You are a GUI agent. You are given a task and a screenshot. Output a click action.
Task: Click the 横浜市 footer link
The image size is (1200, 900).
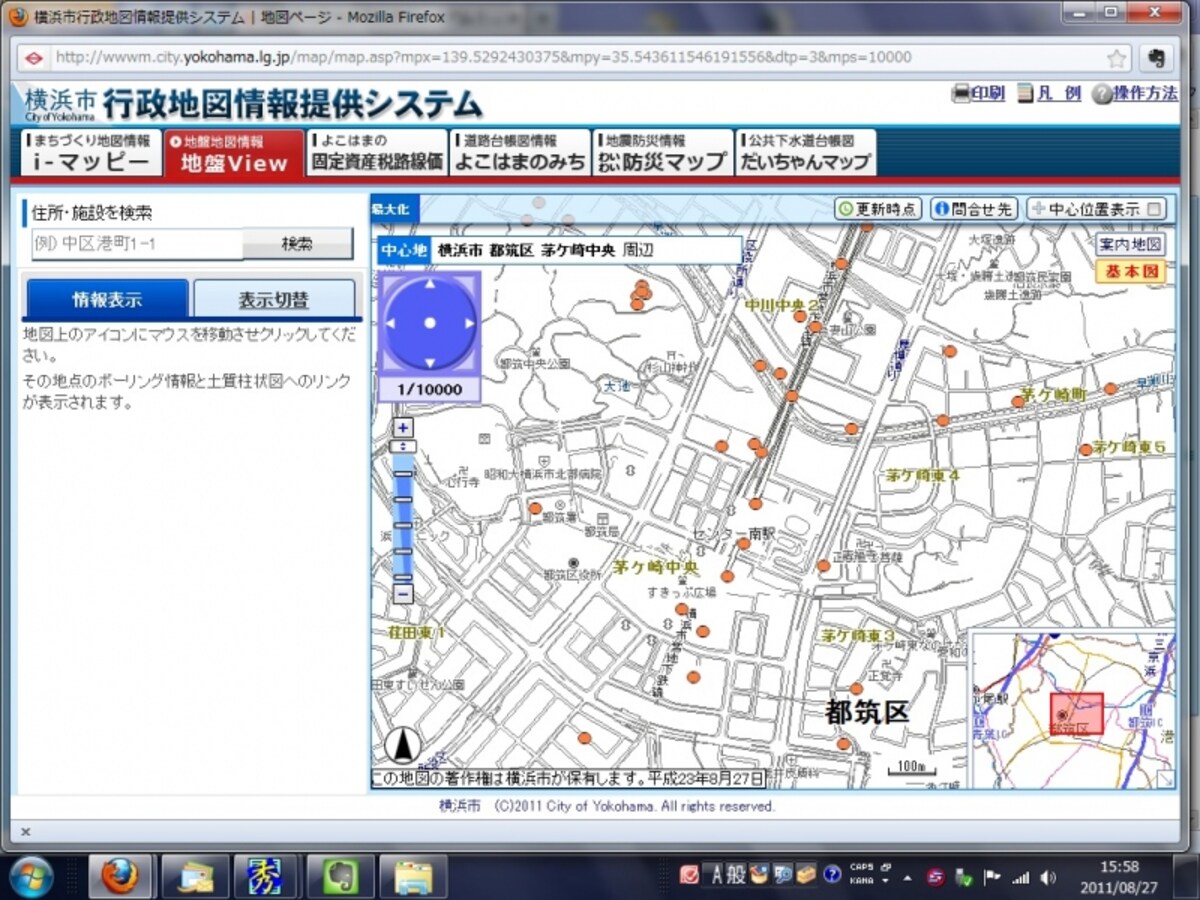point(459,806)
